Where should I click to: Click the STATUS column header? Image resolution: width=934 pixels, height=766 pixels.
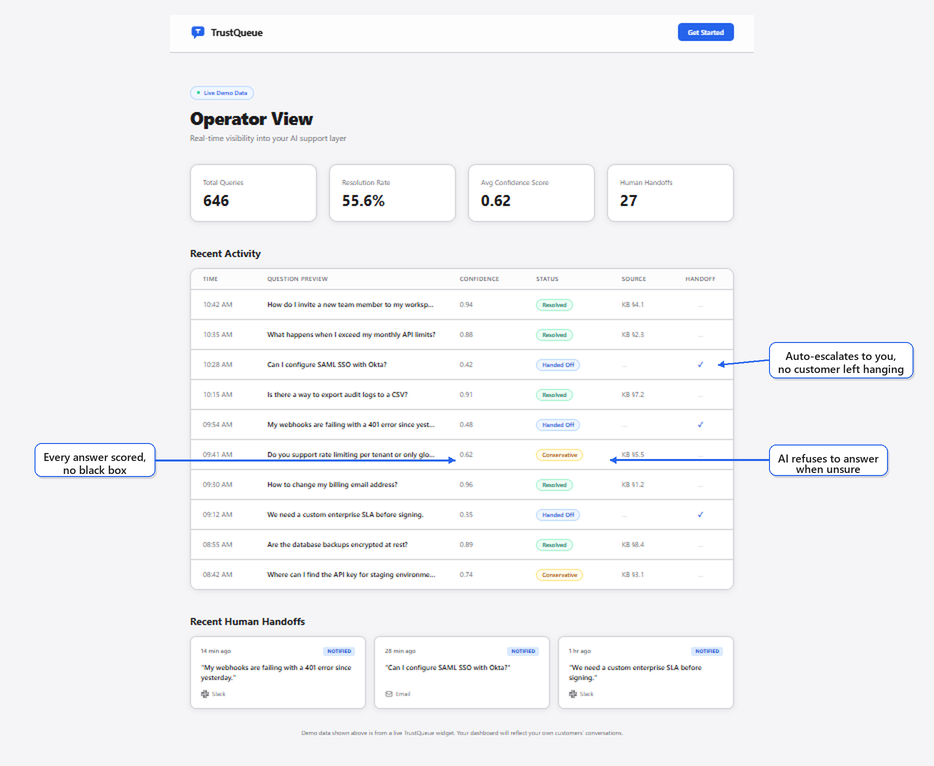coord(547,279)
